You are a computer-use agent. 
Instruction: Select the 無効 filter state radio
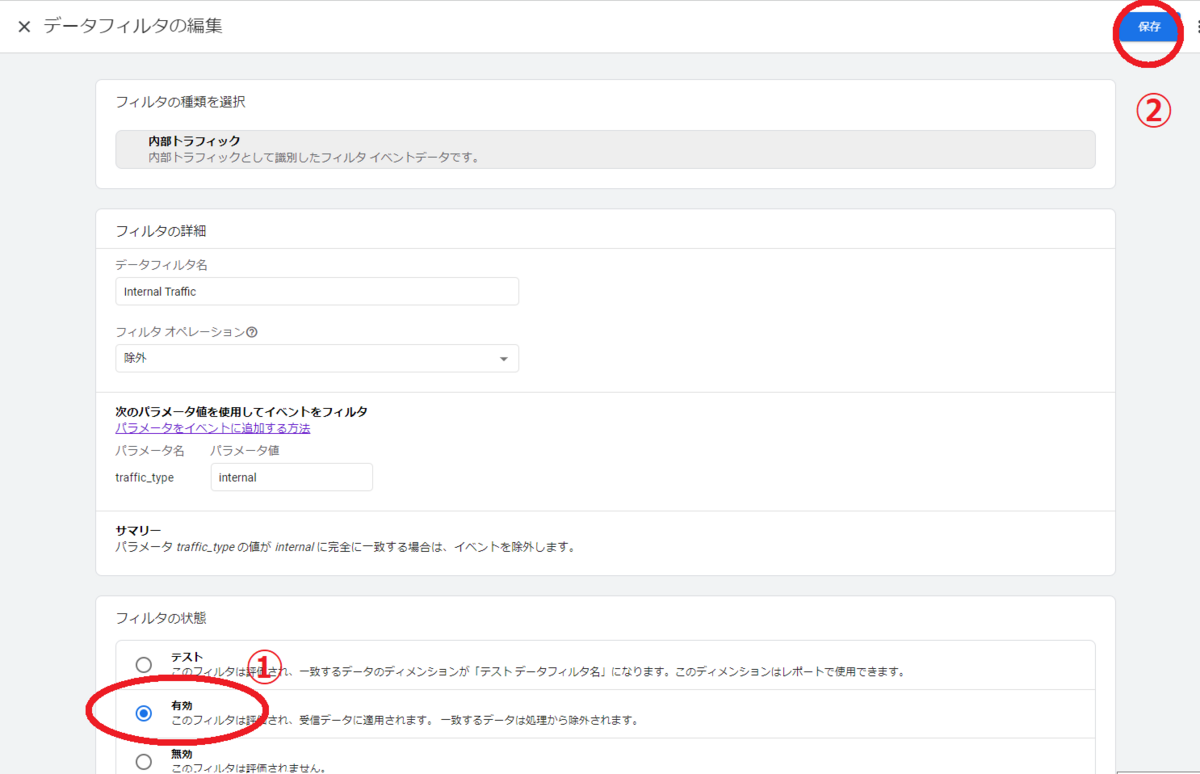point(144,761)
